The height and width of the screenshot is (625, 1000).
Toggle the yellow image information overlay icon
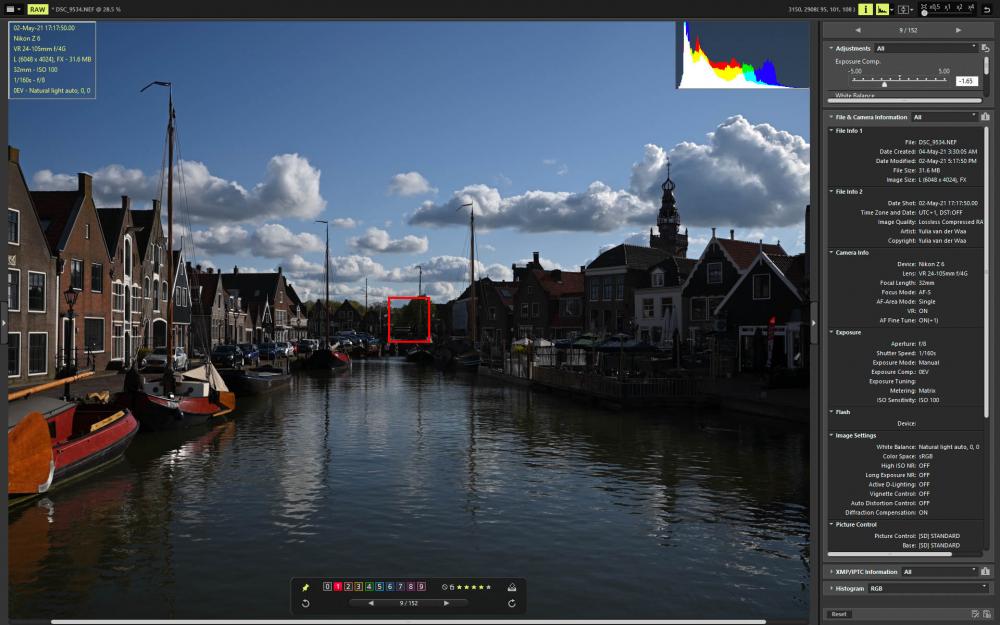coord(865,10)
